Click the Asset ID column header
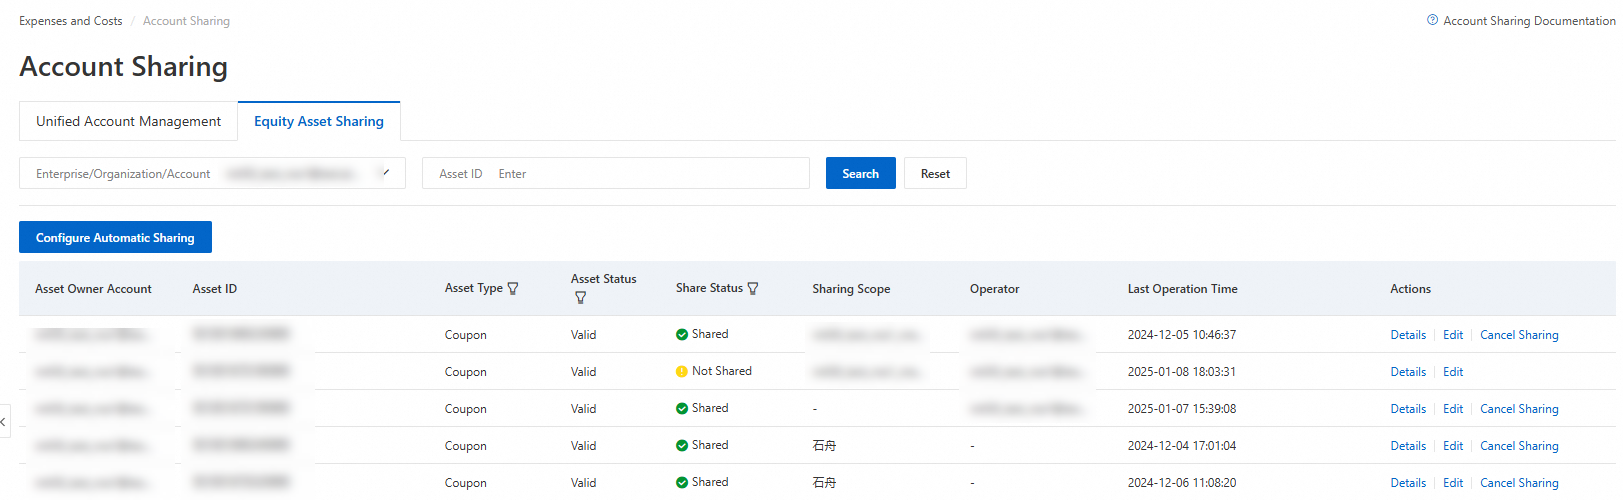The height and width of the screenshot is (500, 1623). point(215,289)
